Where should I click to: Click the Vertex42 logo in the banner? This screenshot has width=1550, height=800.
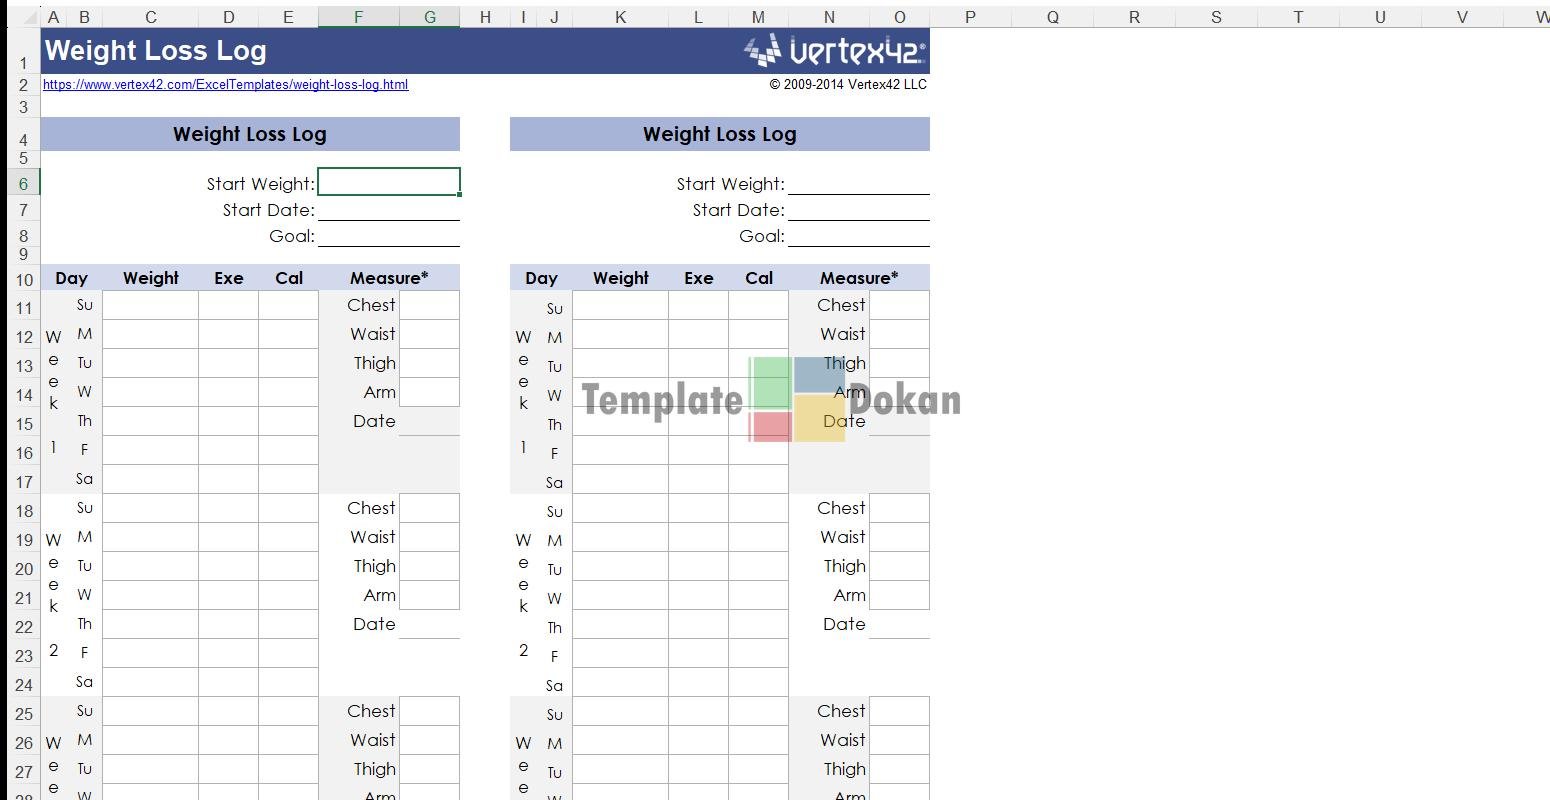point(835,51)
